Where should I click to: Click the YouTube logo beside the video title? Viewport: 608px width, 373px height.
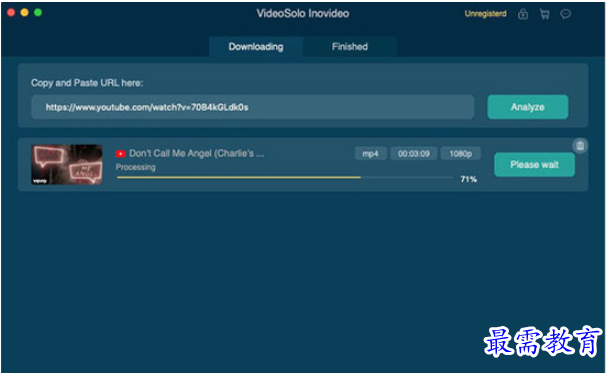(x=121, y=154)
